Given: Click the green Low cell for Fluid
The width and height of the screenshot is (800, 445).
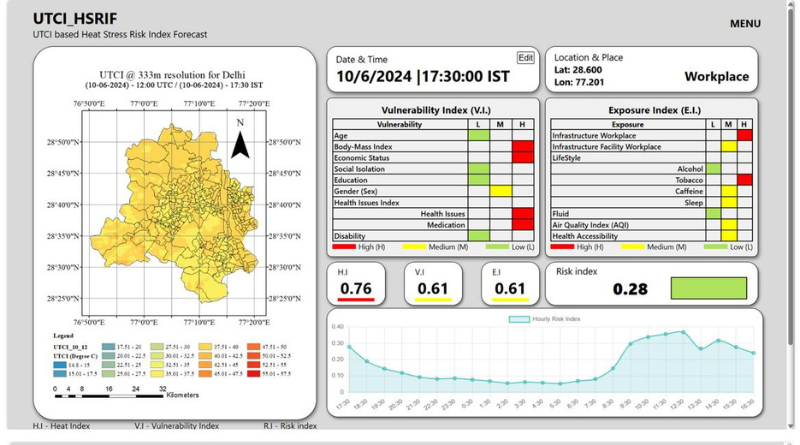Looking at the screenshot, I should [713, 214].
